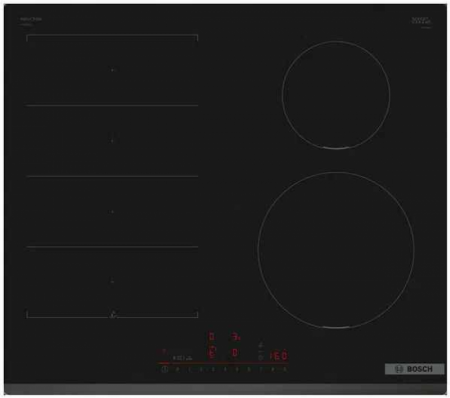Click the Bosch logo badge

pos(414,369)
